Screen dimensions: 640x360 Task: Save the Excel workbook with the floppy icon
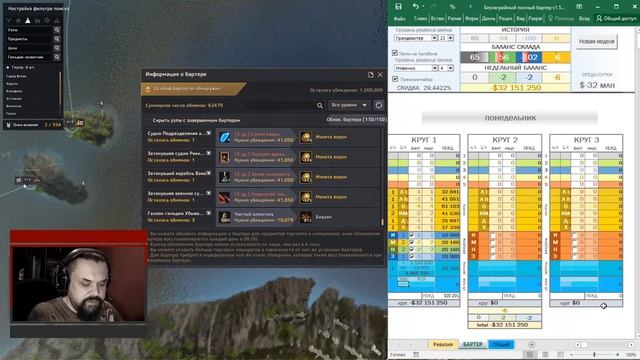pyautogui.click(x=398, y=7)
